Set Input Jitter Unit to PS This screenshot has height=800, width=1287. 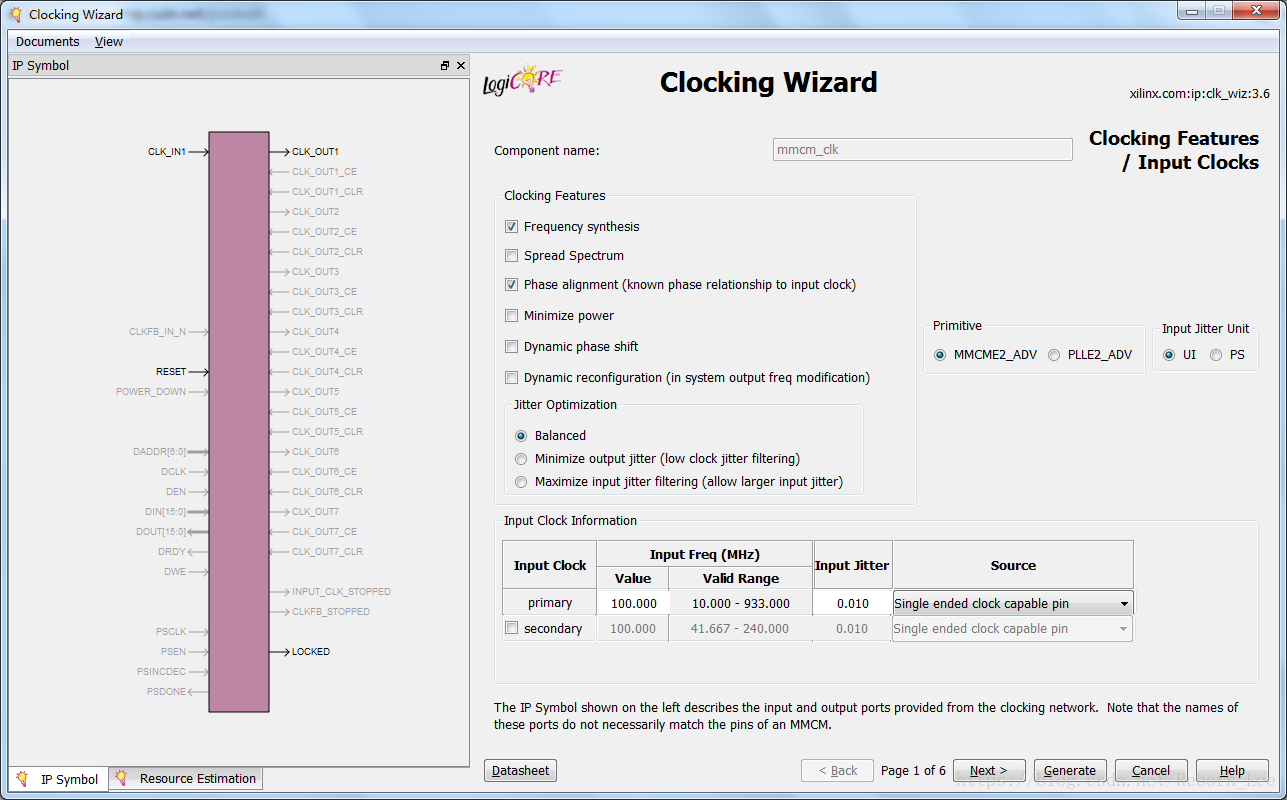(1216, 355)
